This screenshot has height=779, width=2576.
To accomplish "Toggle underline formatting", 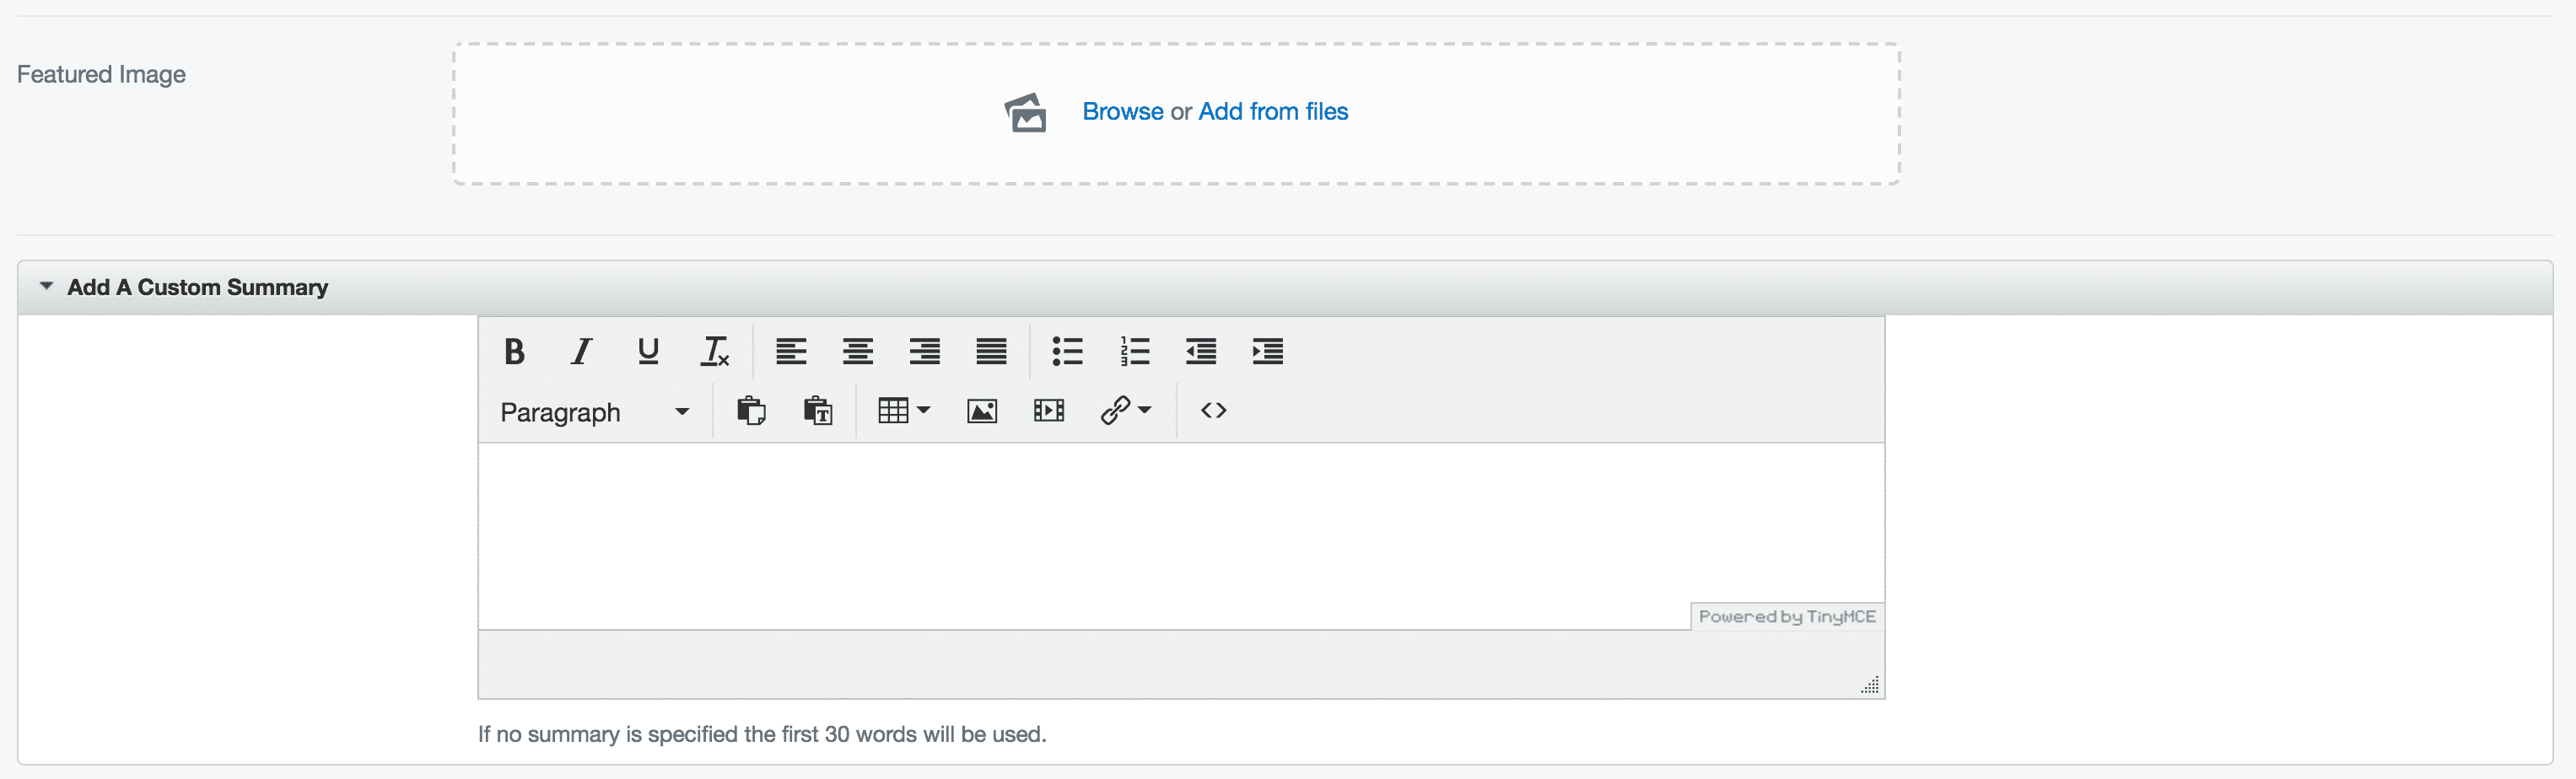I will pyautogui.click(x=648, y=351).
